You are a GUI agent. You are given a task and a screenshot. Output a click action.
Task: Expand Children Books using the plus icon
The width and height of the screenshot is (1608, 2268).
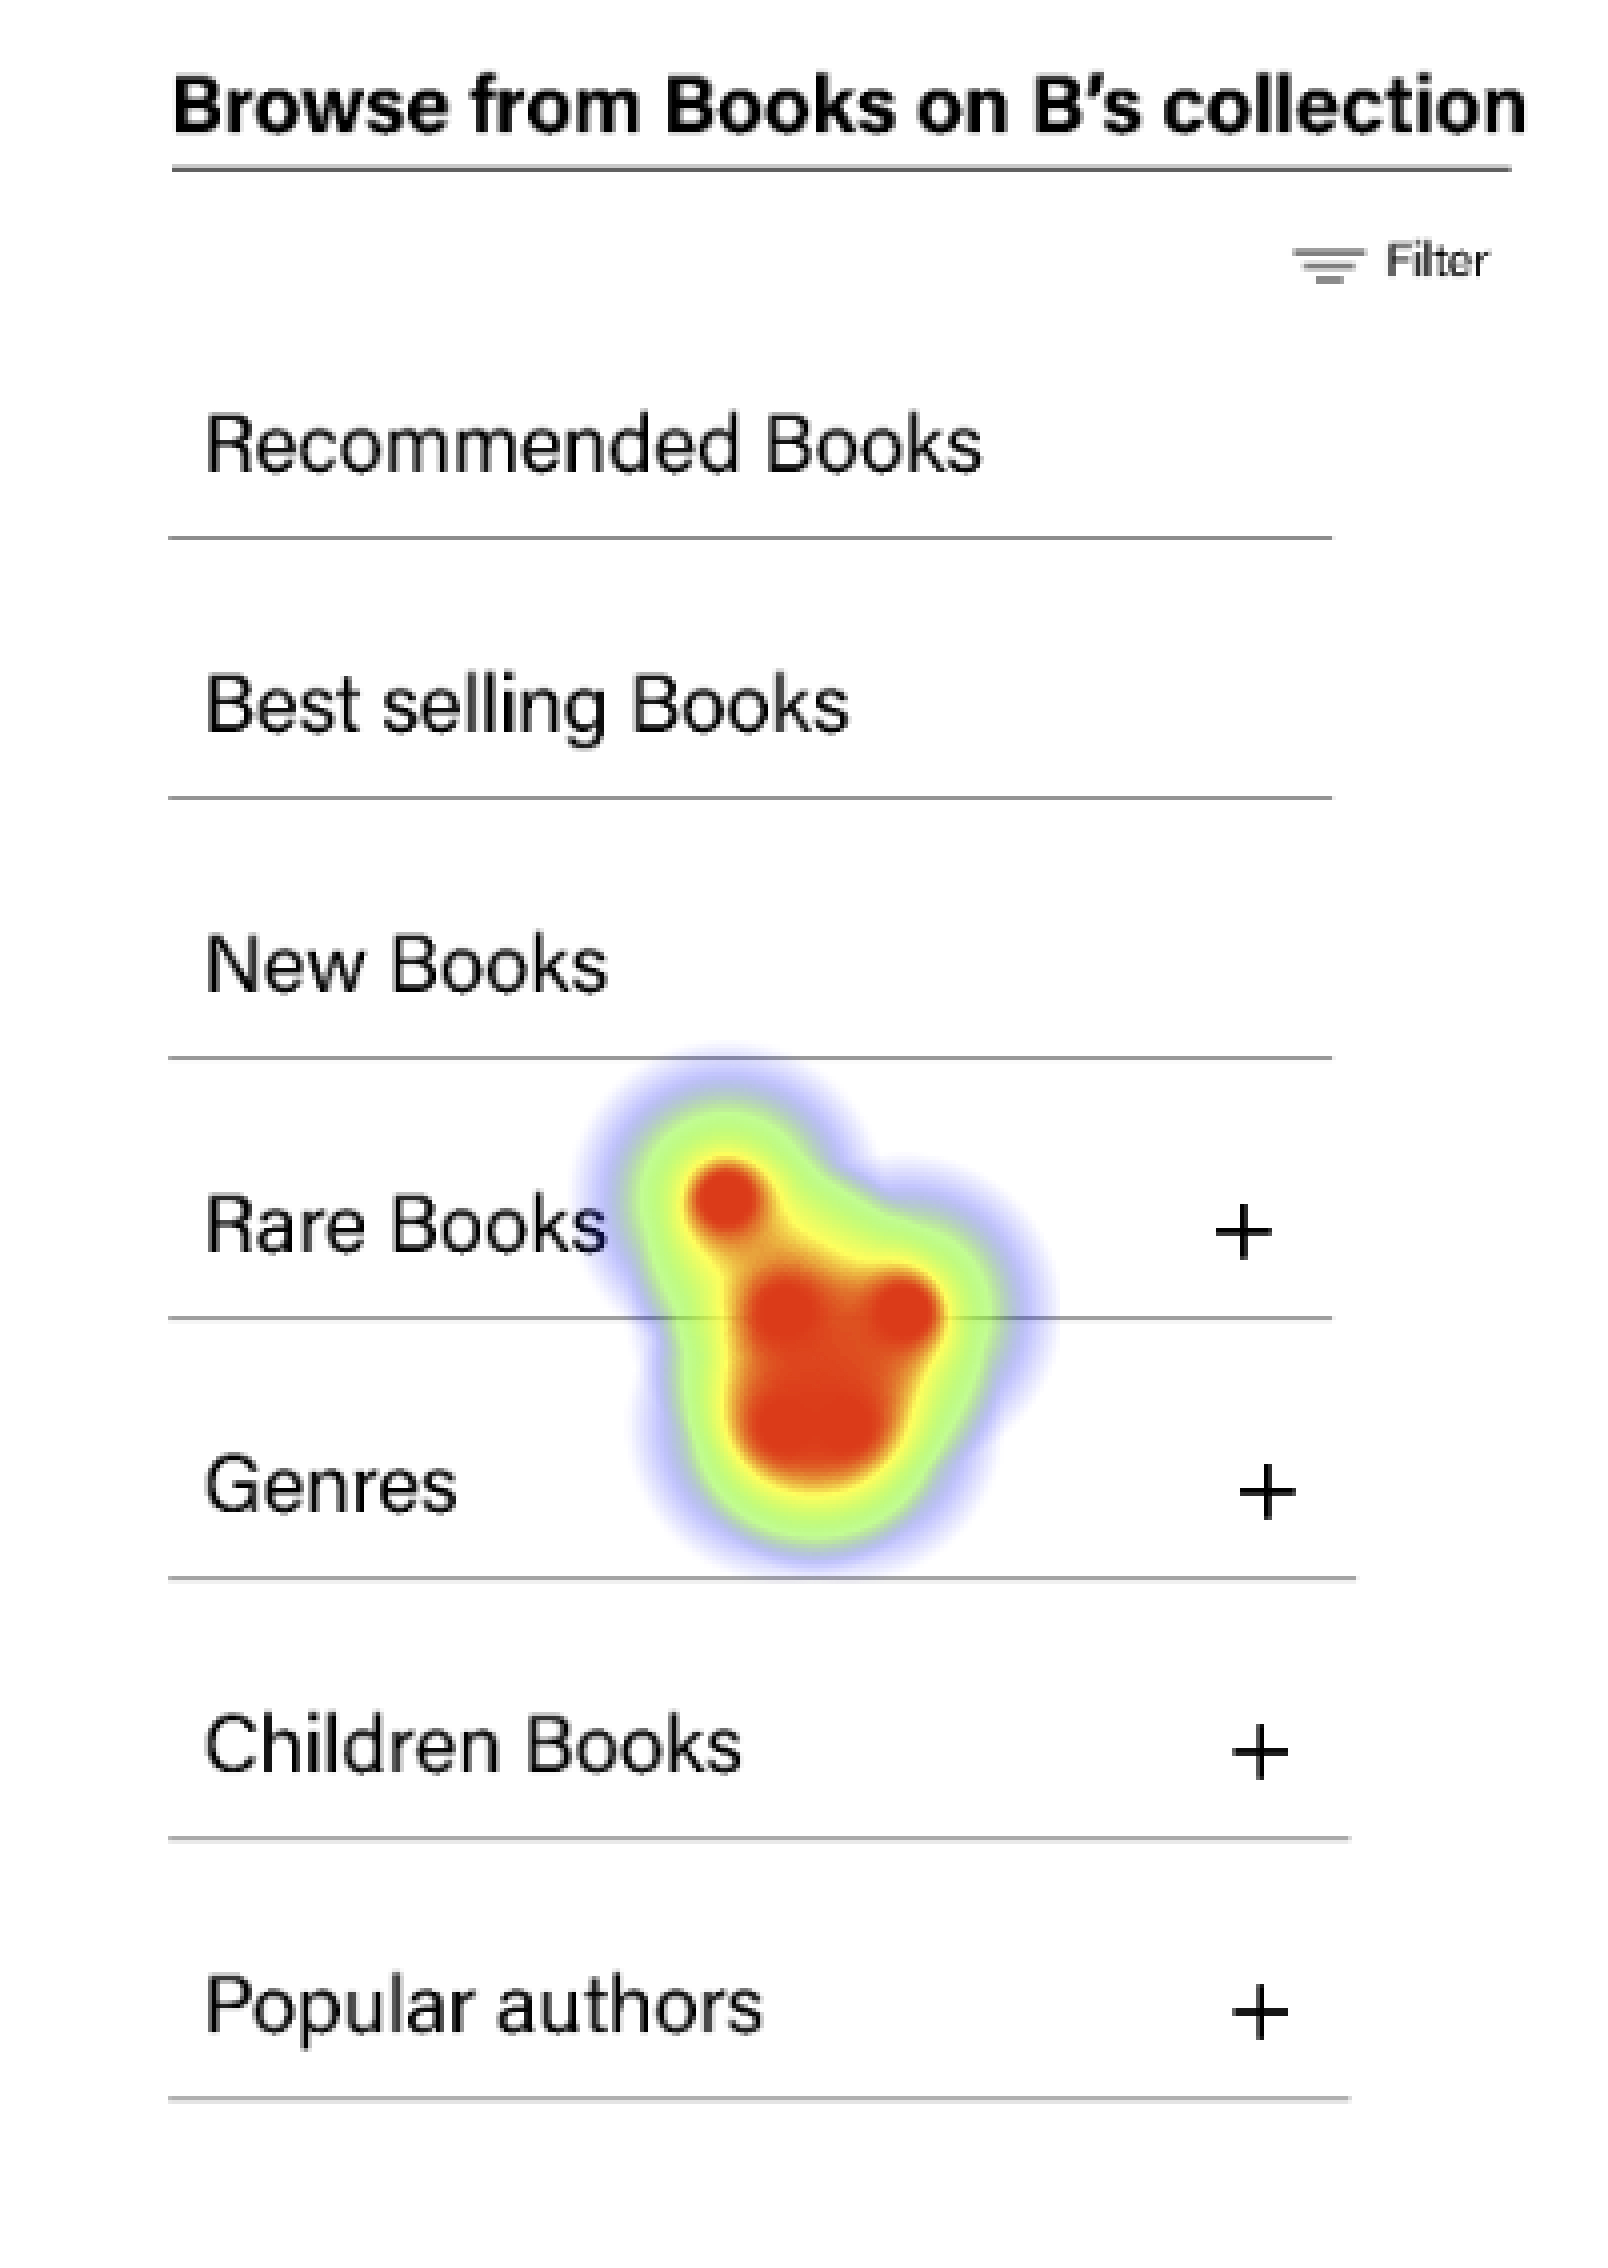pyautogui.click(x=1260, y=1752)
